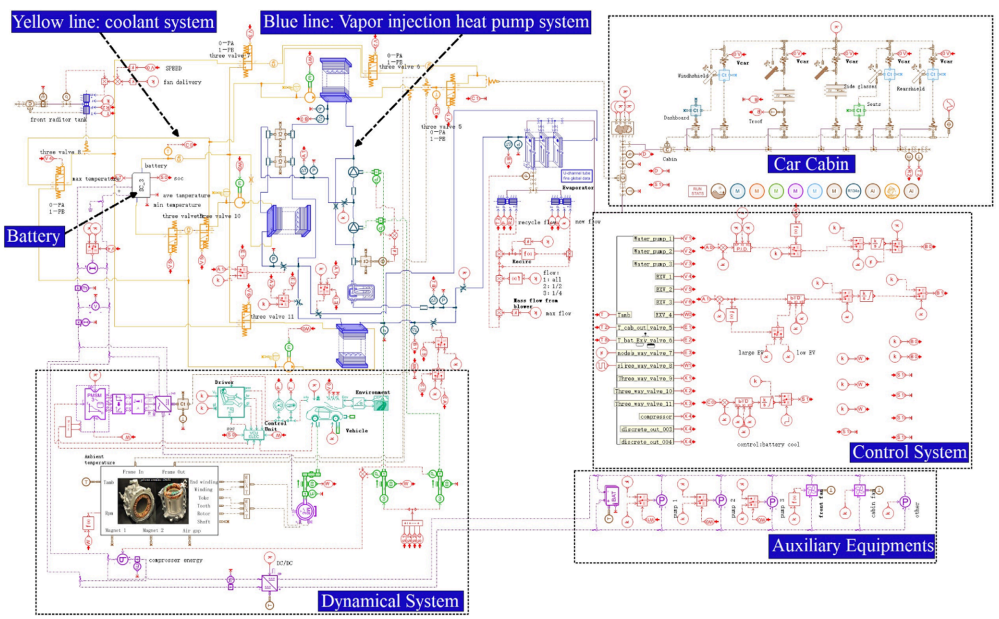The image size is (999, 619).
Task: Select the front radiator tank component
Action: [x=86, y=104]
